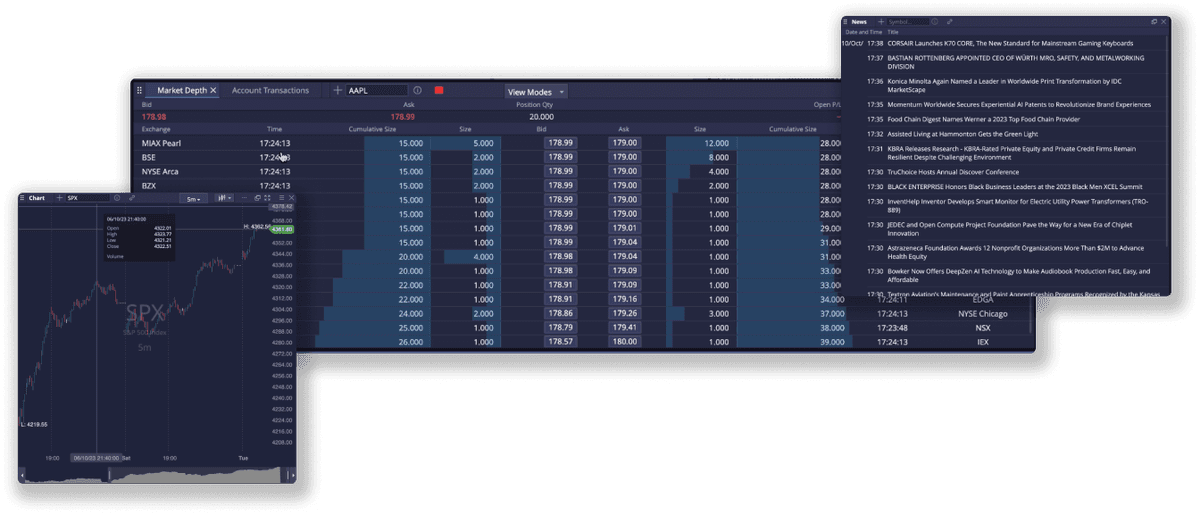The image size is (1200, 514).
Task: Close the Market Depth tab
Action: (213, 91)
